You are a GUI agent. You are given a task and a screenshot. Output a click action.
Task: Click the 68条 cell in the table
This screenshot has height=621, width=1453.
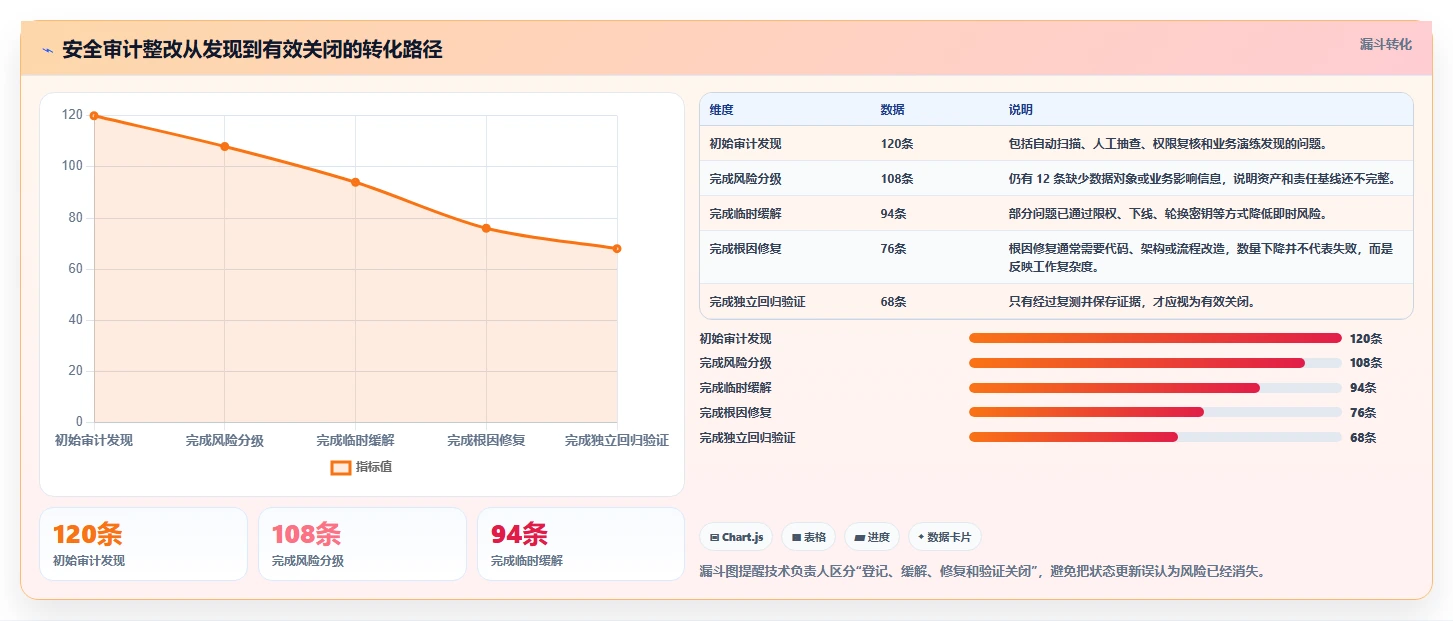[893, 302]
